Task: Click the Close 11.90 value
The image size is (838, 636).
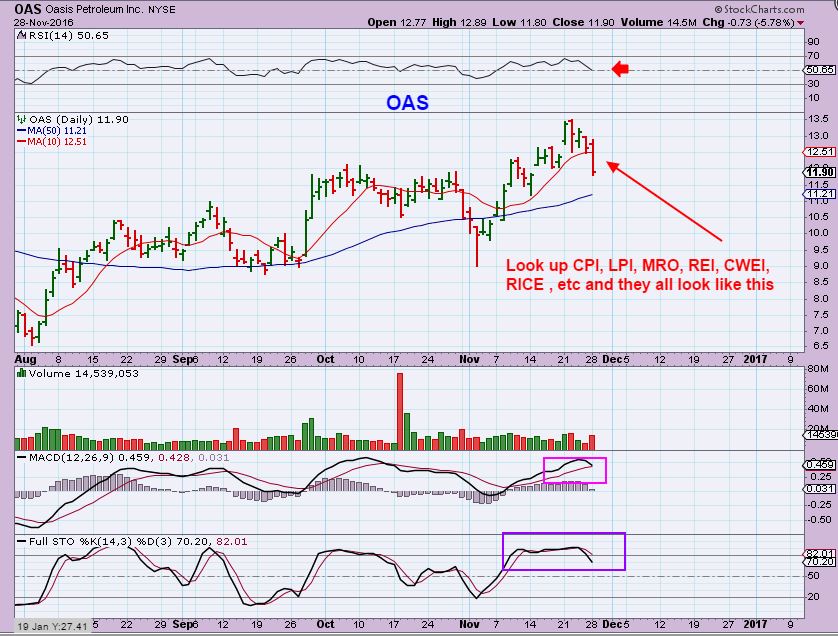Action: pos(584,22)
